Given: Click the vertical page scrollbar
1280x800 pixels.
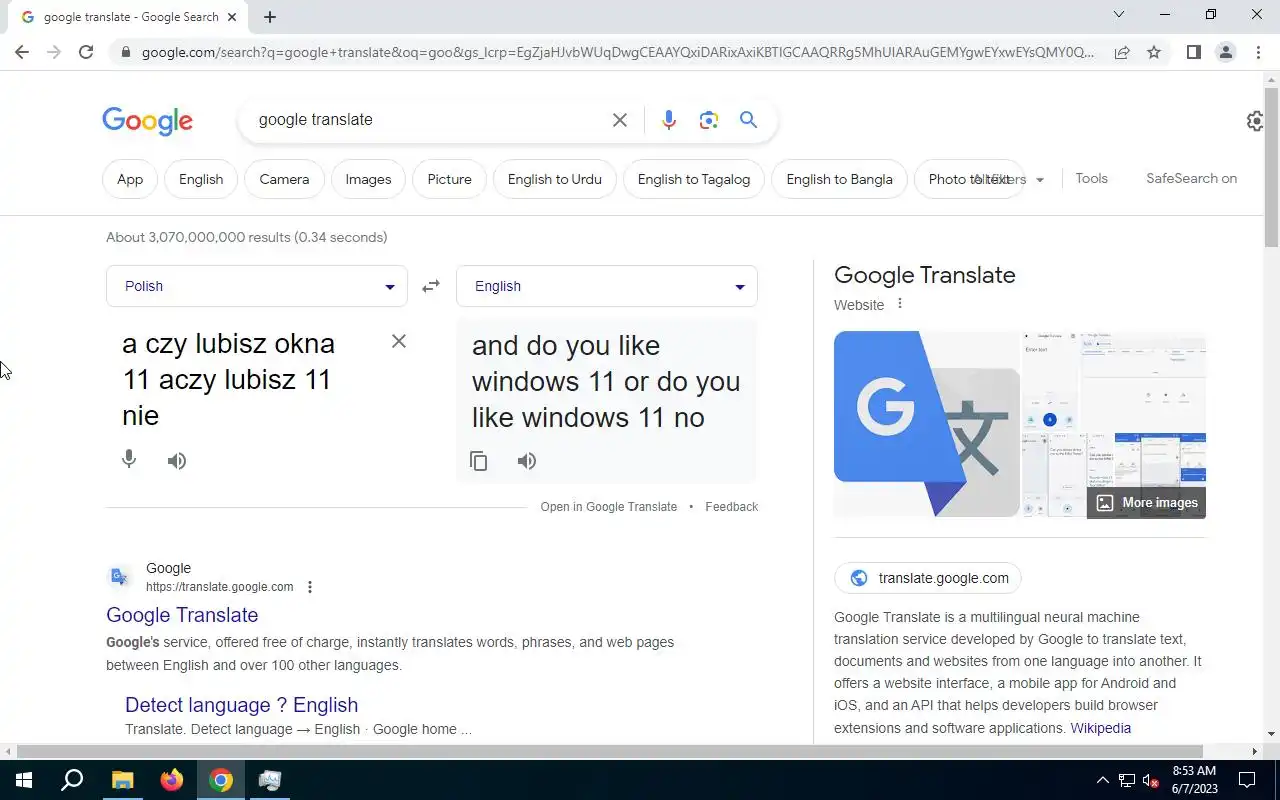Looking at the screenshot, I should (1271, 168).
